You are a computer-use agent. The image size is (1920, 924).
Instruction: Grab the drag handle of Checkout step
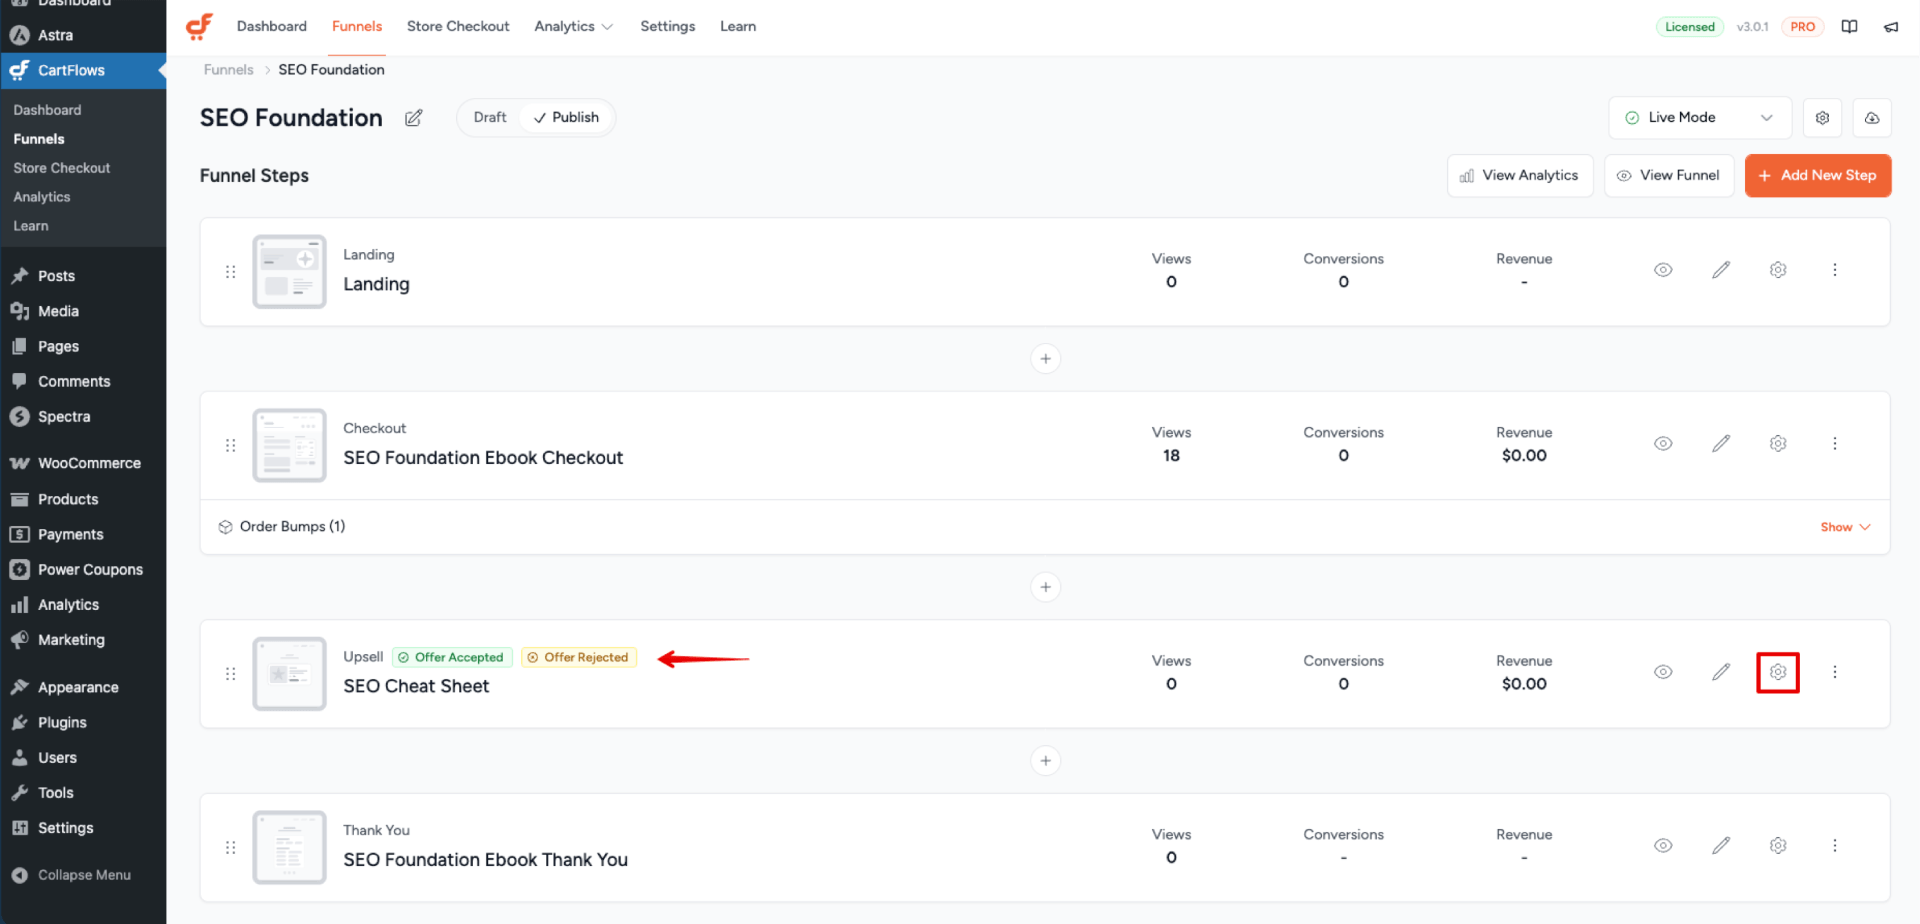coord(231,446)
